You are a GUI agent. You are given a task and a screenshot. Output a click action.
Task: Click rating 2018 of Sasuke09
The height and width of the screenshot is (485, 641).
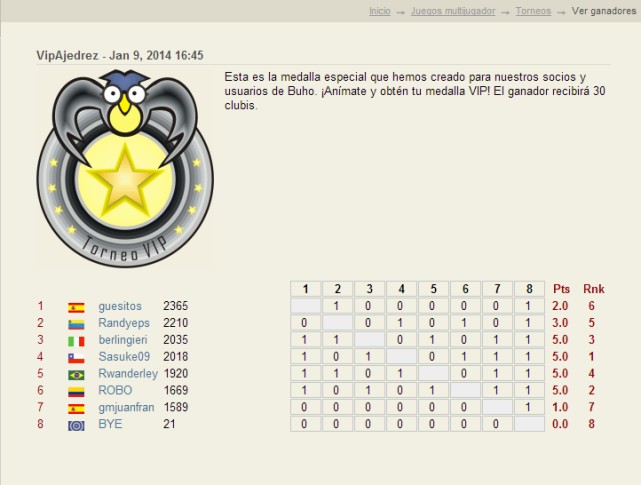[175, 356]
